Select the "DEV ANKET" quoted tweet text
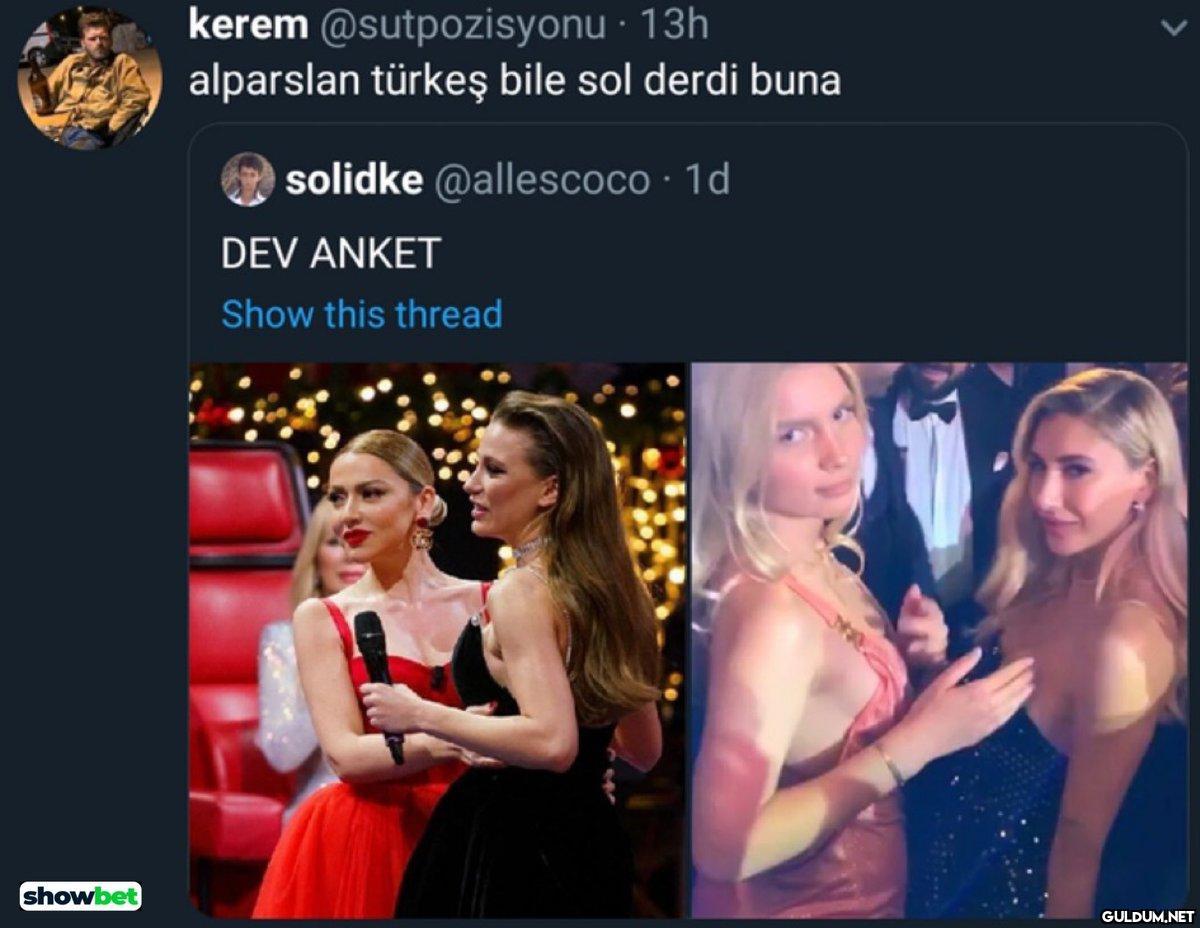Image resolution: width=1200 pixels, height=928 pixels. 331,254
